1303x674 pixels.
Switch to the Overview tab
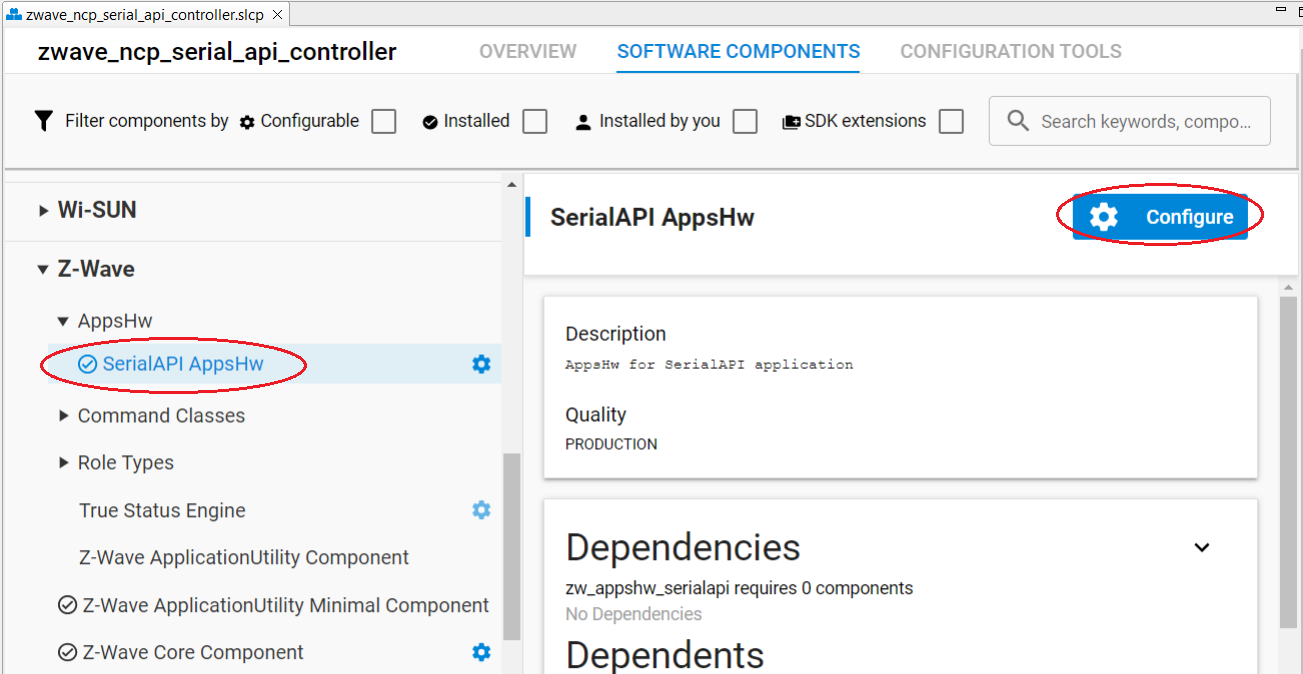(x=527, y=51)
